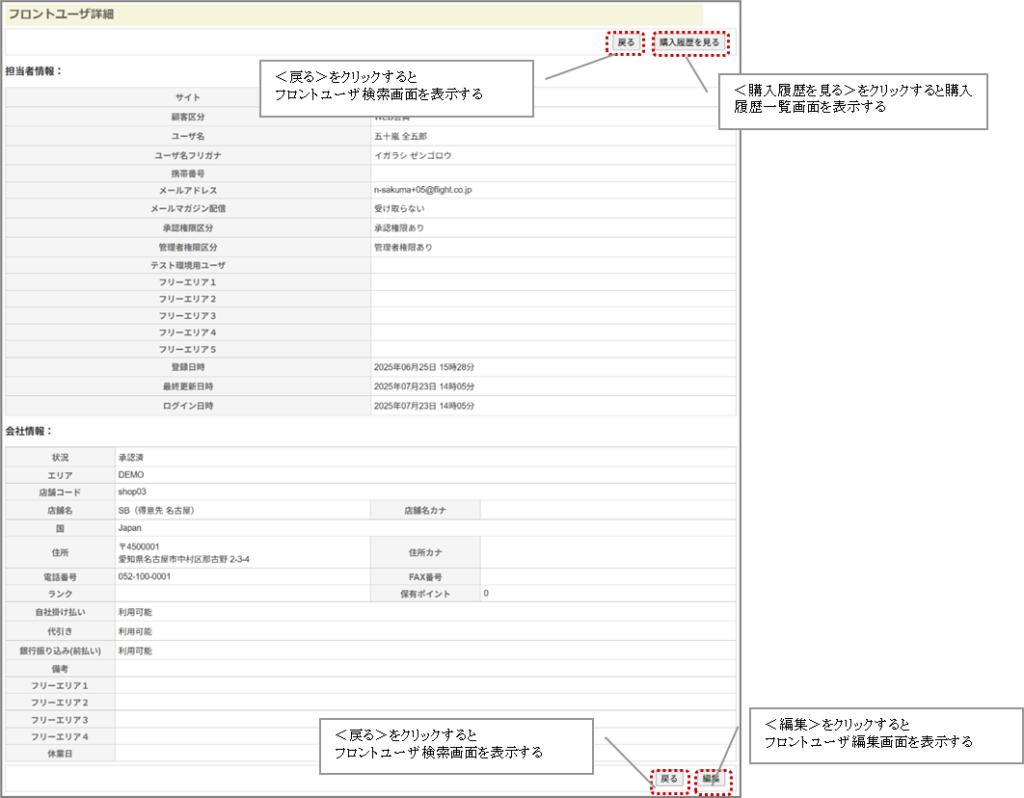Click the phone number 052-100-0001
1024x798 pixels.
[144, 577]
